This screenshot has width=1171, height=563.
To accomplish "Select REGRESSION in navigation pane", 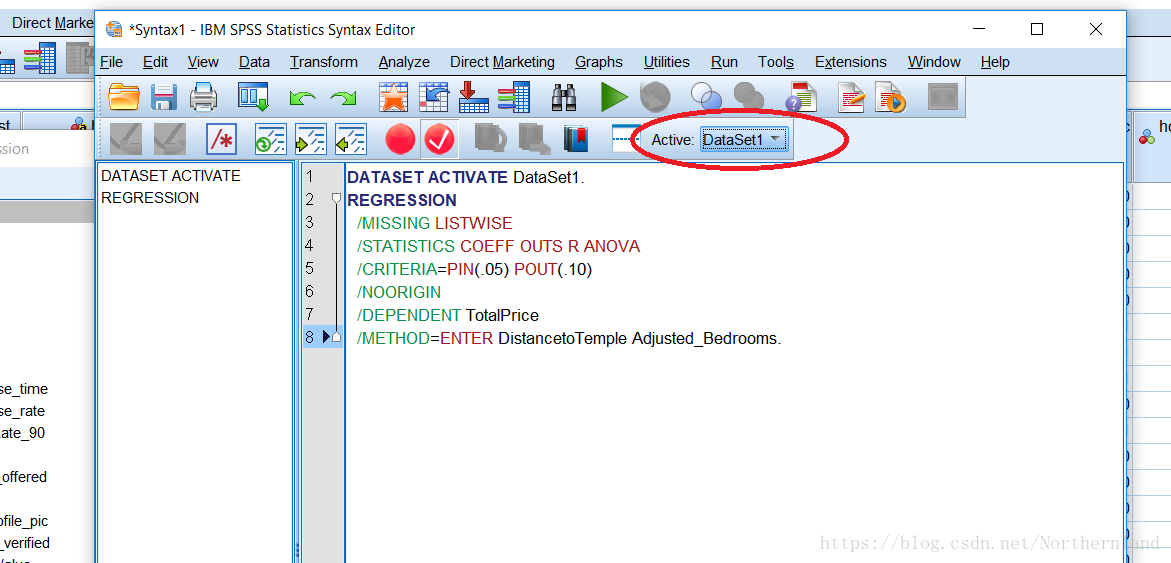I will click(x=150, y=198).
